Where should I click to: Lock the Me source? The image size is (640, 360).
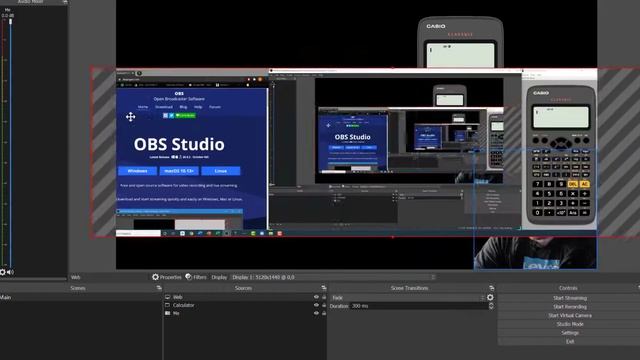click(324, 313)
